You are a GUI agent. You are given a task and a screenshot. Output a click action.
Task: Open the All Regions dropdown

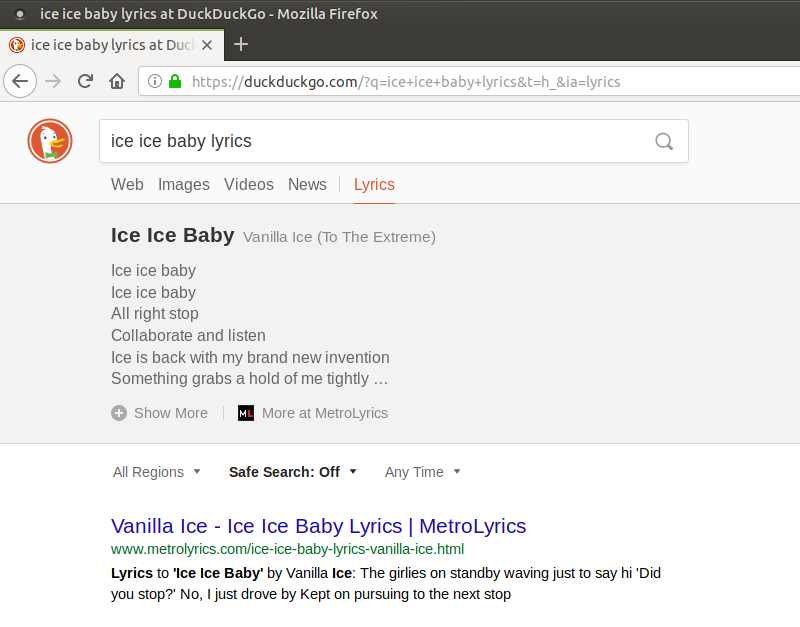tap(157, 472)
